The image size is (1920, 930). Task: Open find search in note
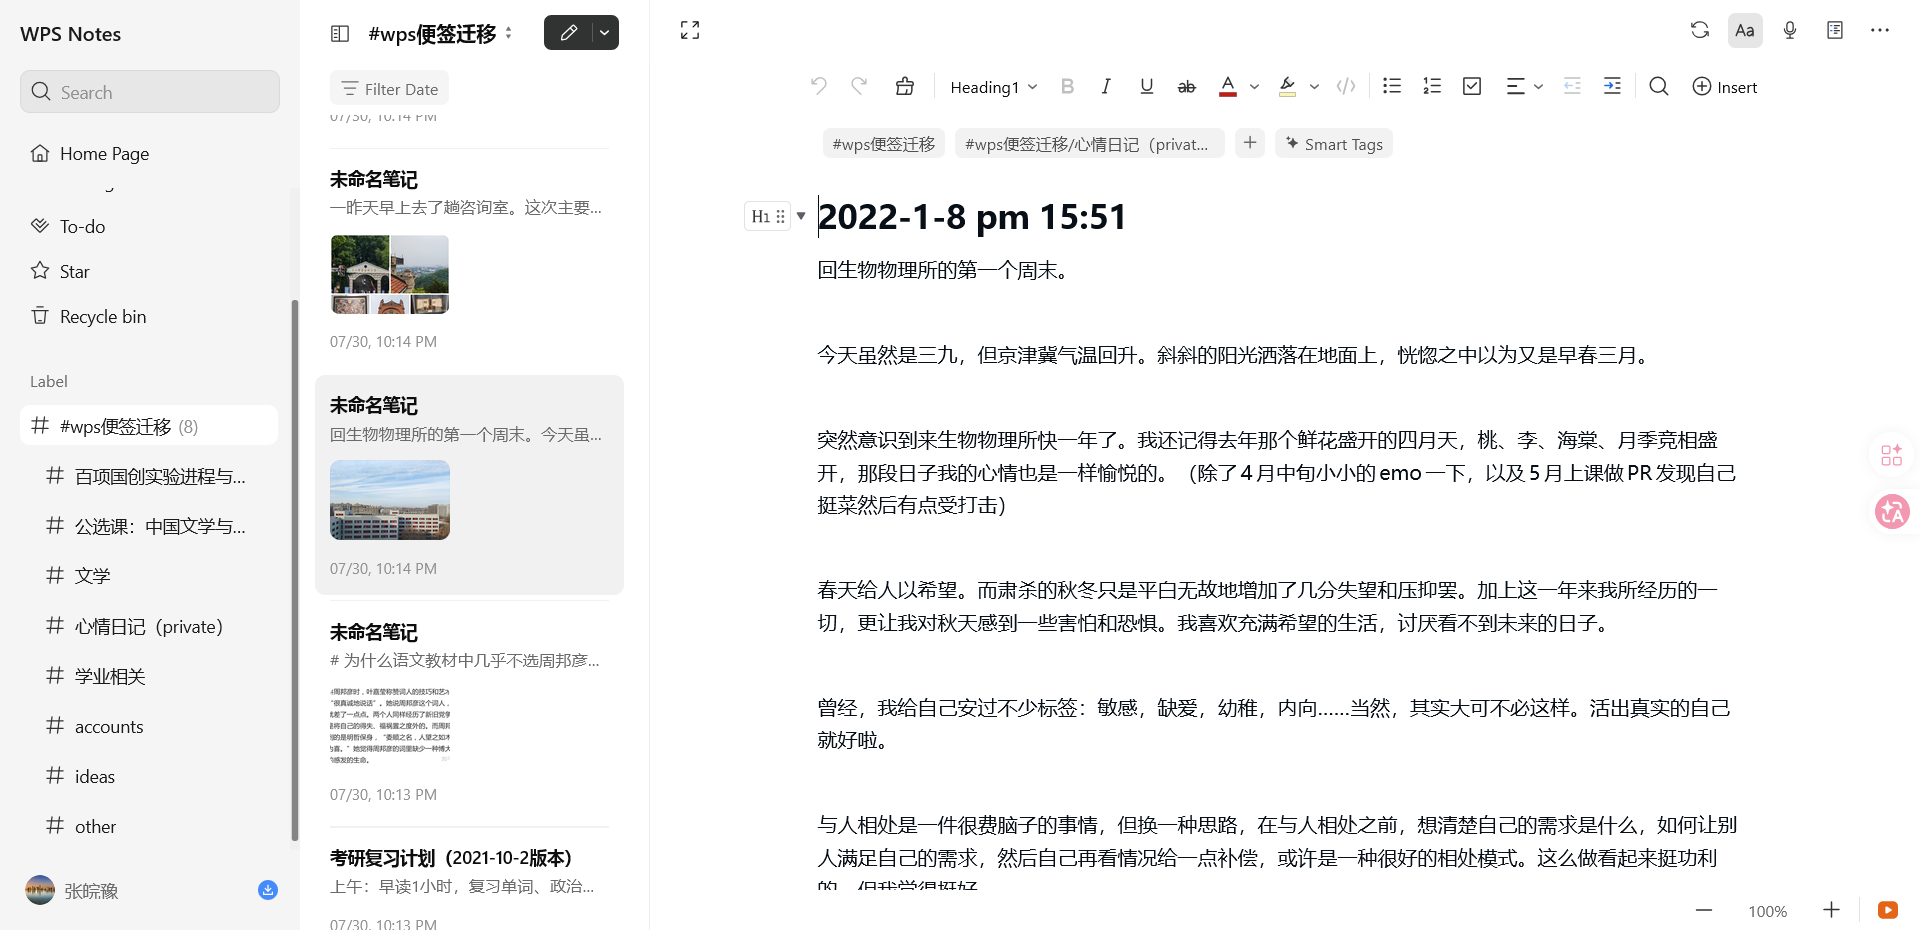1658,86
